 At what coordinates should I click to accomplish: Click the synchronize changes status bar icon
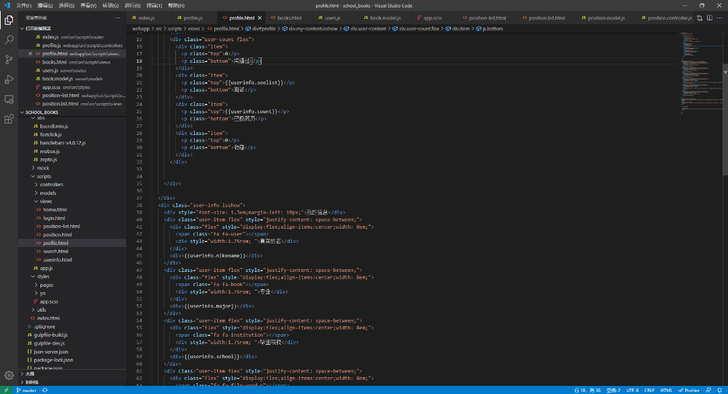coord(45,390)
